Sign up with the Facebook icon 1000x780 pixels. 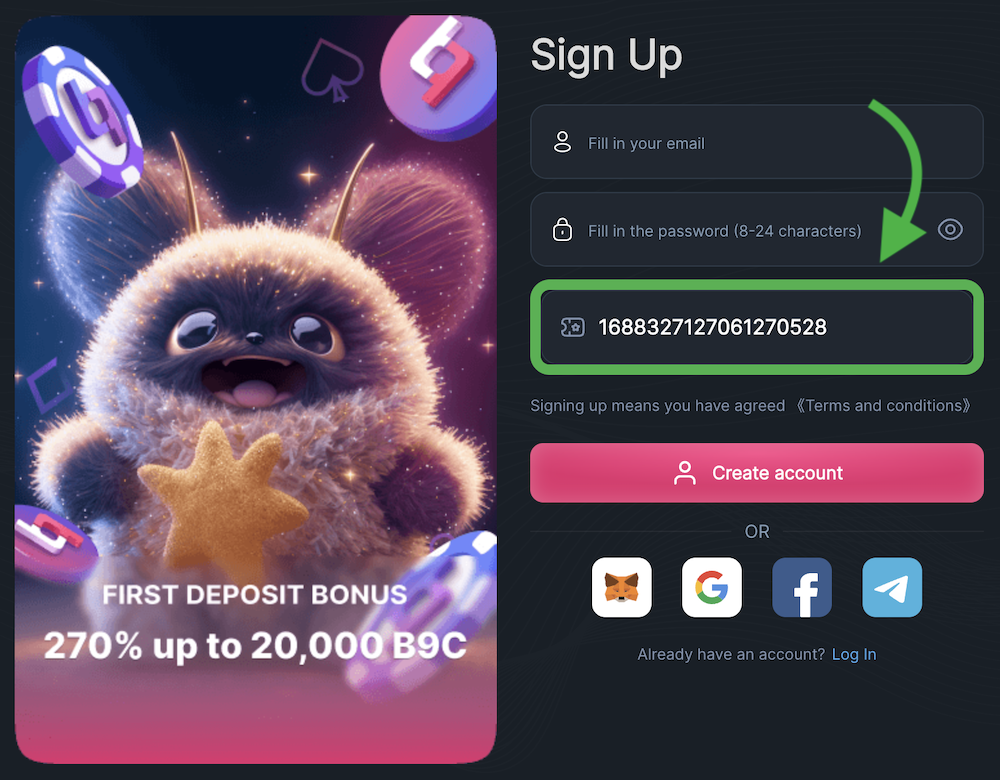pyautogui.click(x=802, y=587)
